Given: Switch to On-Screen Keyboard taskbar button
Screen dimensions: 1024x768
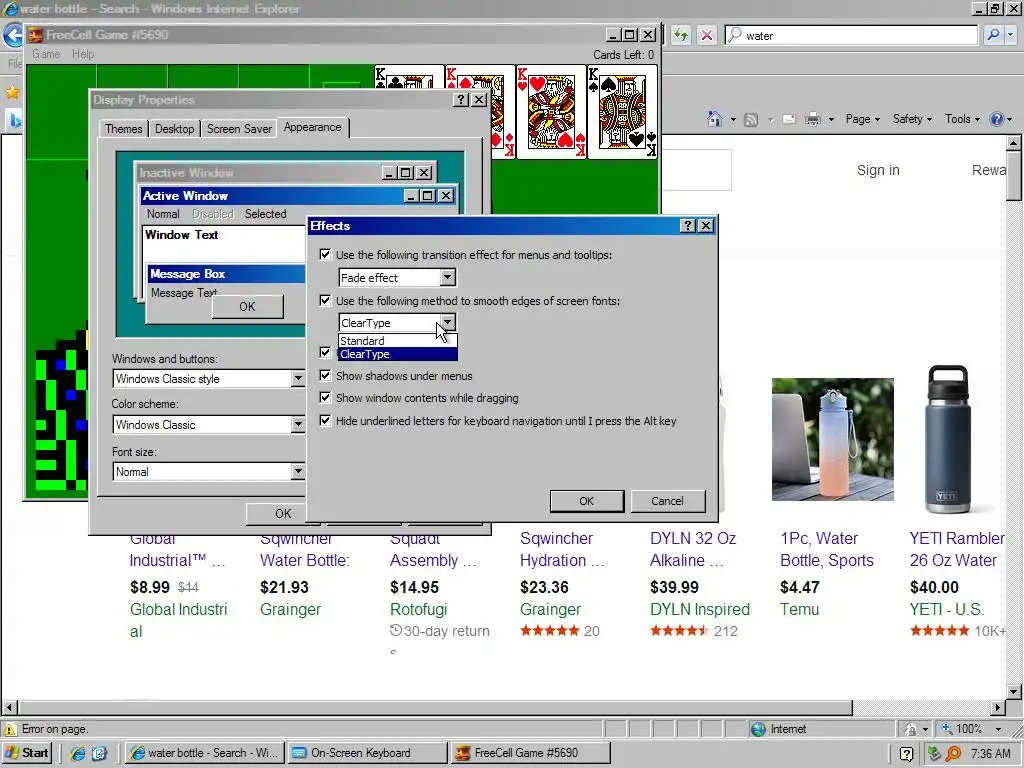Looking at the screenshot, I should pyautogui.click(x=367, y=753).
